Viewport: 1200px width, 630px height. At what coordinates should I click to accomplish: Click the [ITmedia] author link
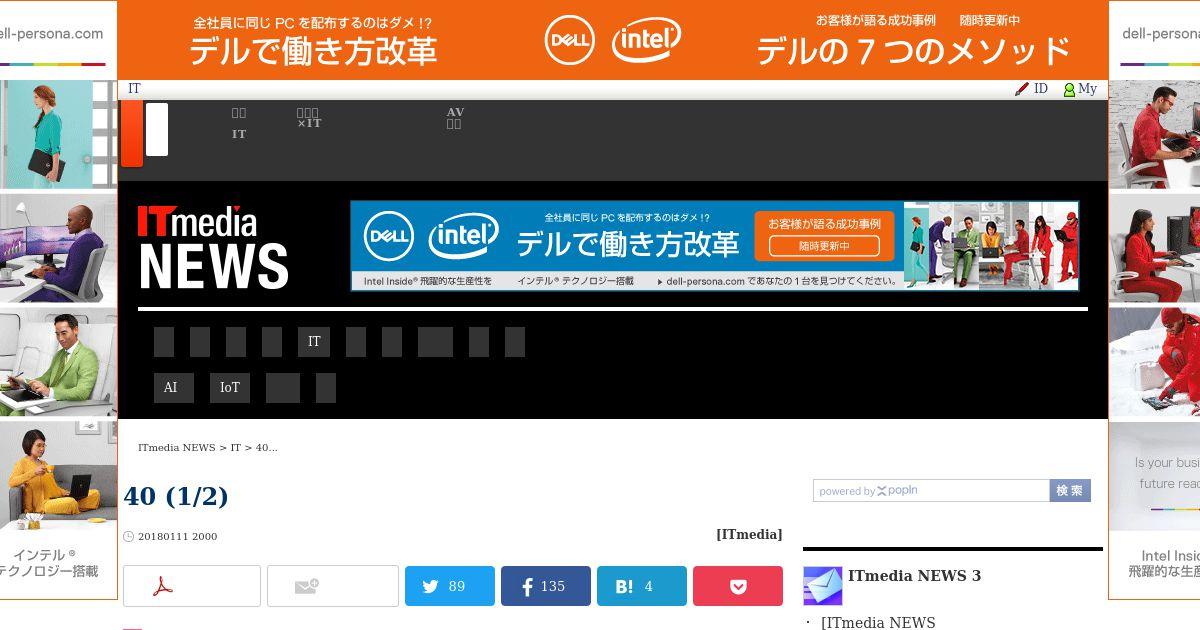[749, 535]
